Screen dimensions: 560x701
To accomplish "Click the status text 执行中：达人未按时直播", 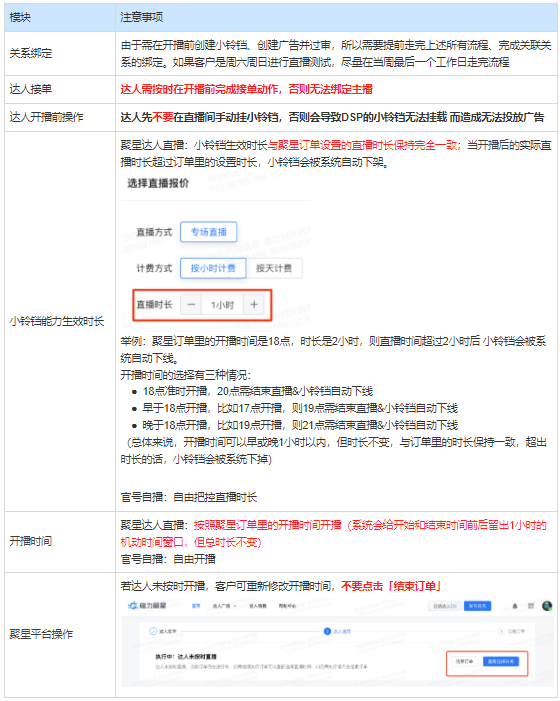I will [186, 657].
